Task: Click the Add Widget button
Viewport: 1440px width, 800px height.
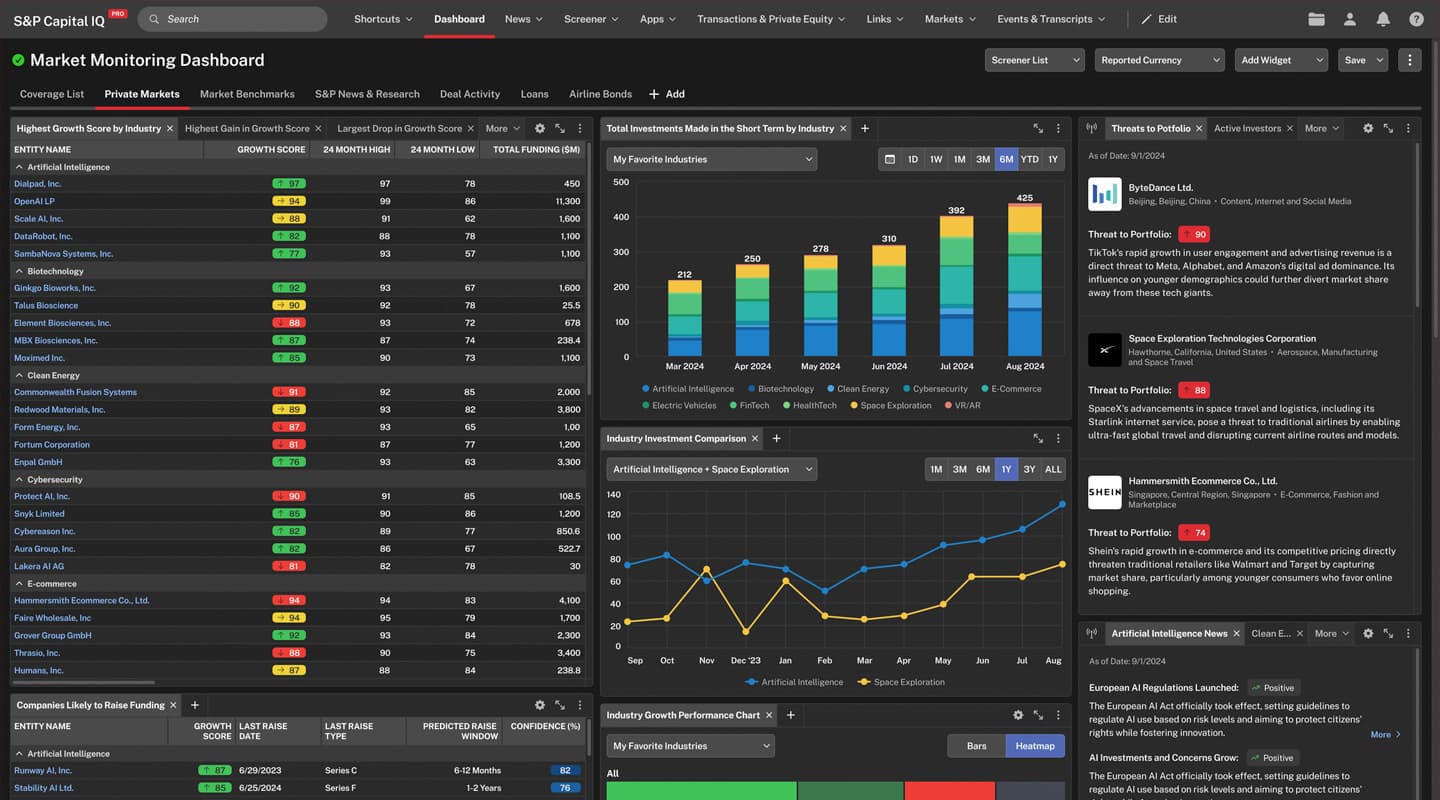Action: point(1280,60)
